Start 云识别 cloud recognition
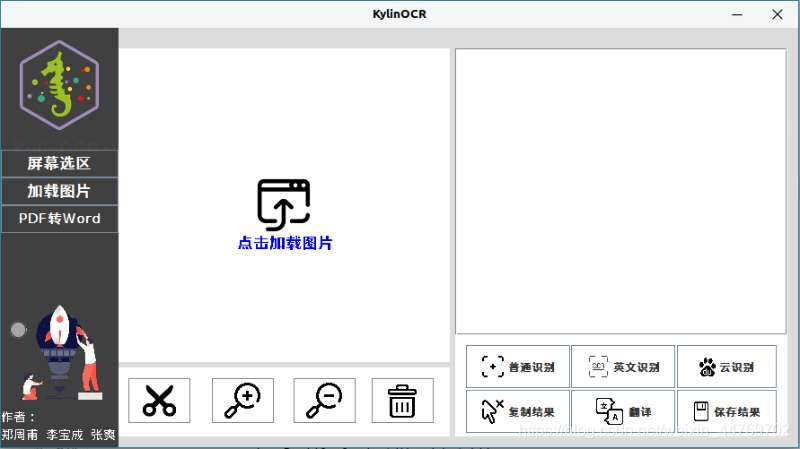 click(727, 366)
